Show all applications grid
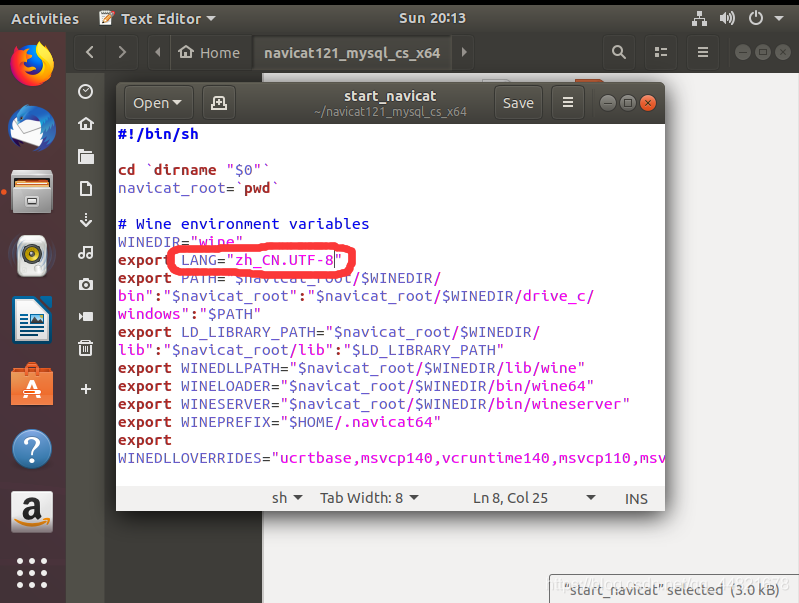The image size is (799, 603). click(x=32, y=573)
